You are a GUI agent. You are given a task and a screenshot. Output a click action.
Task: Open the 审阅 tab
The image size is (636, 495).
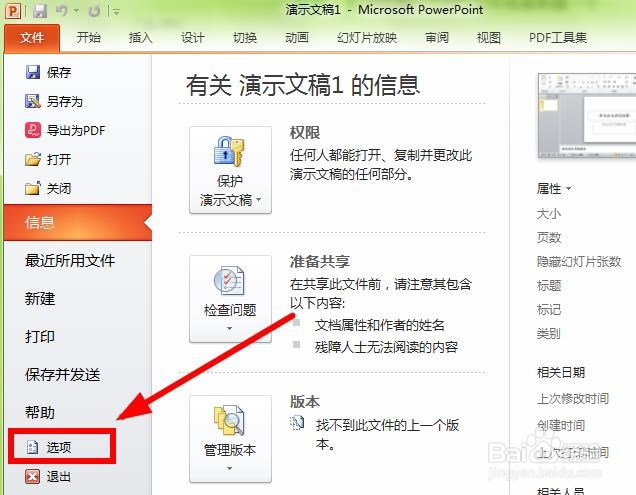click(437, 38)
